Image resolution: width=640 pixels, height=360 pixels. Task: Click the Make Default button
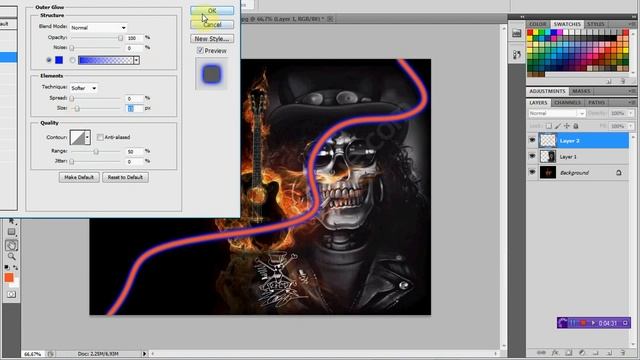click(x=79, y=177)
